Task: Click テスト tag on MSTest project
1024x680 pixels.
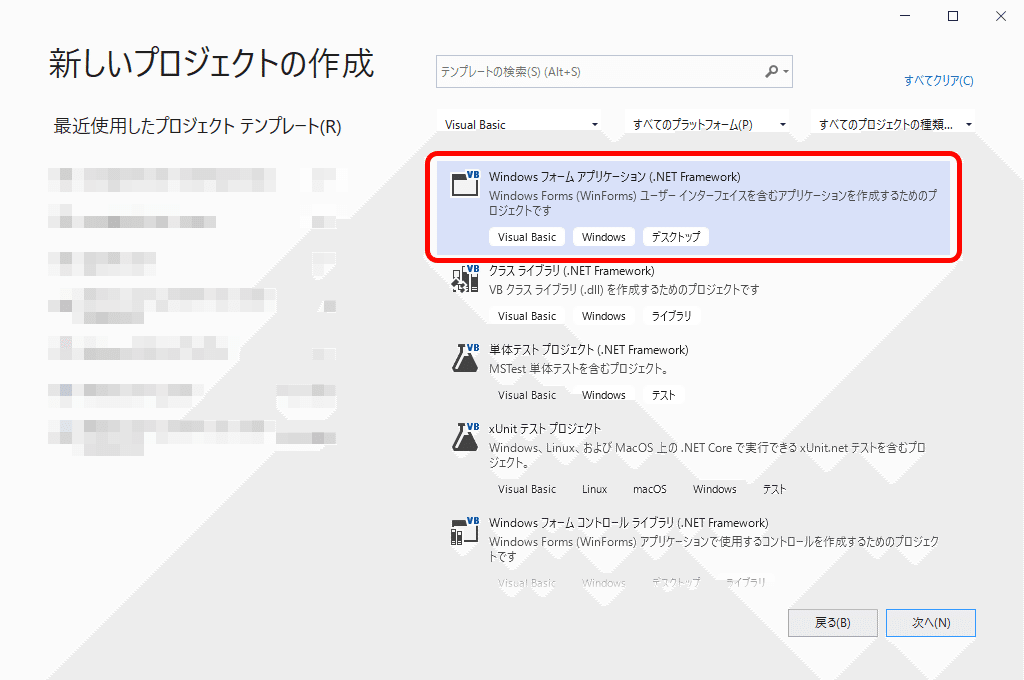Action: (x=663, y=395)
